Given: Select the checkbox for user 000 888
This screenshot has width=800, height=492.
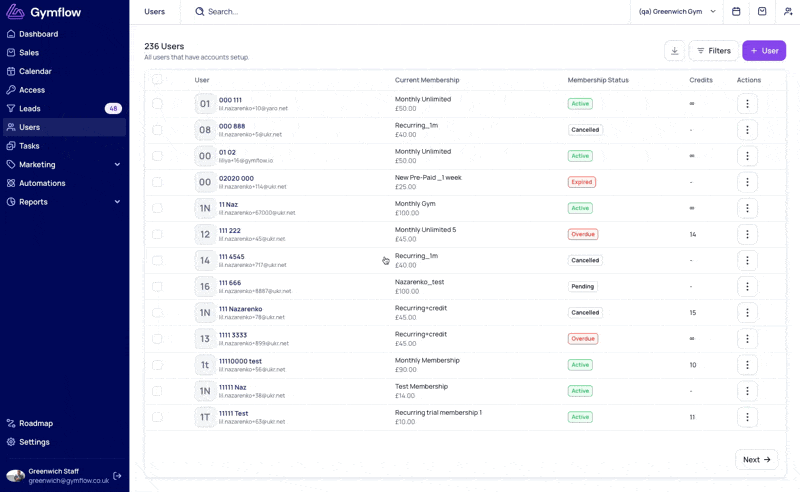Looking at the screenshot, I should (x=157, y=130).
